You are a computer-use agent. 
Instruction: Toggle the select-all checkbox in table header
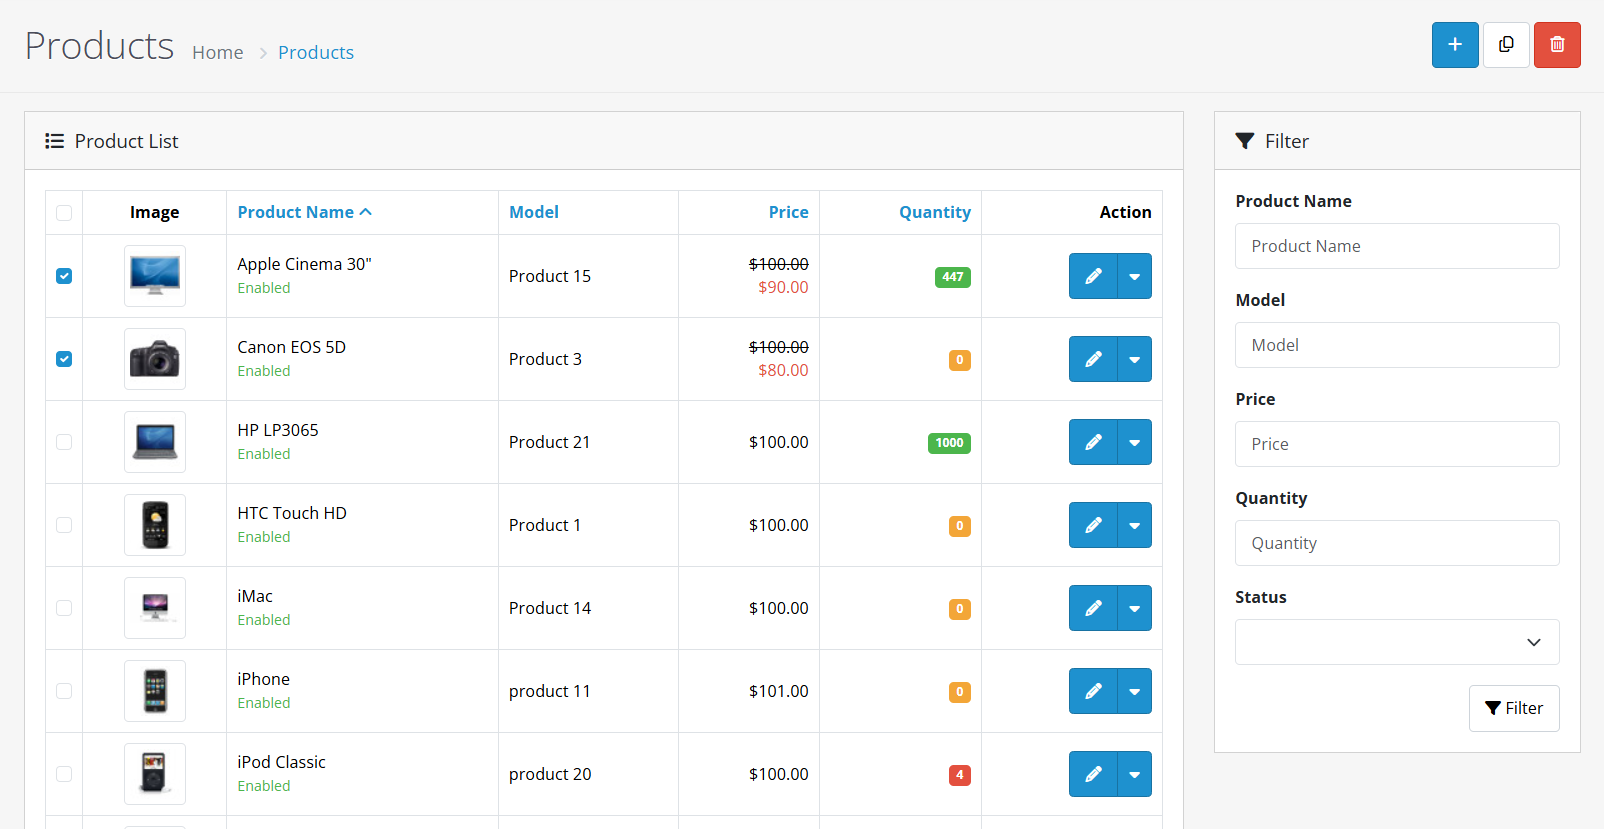64,213
